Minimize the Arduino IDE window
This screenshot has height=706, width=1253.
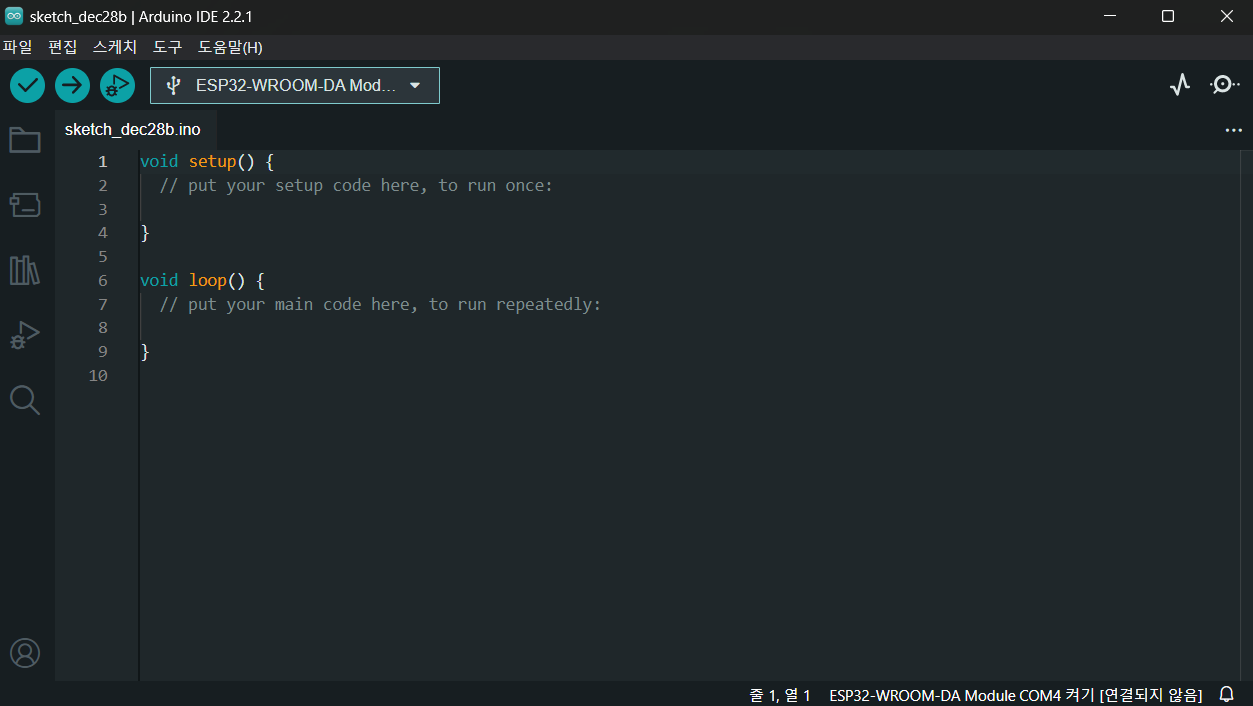(1110, 16)
